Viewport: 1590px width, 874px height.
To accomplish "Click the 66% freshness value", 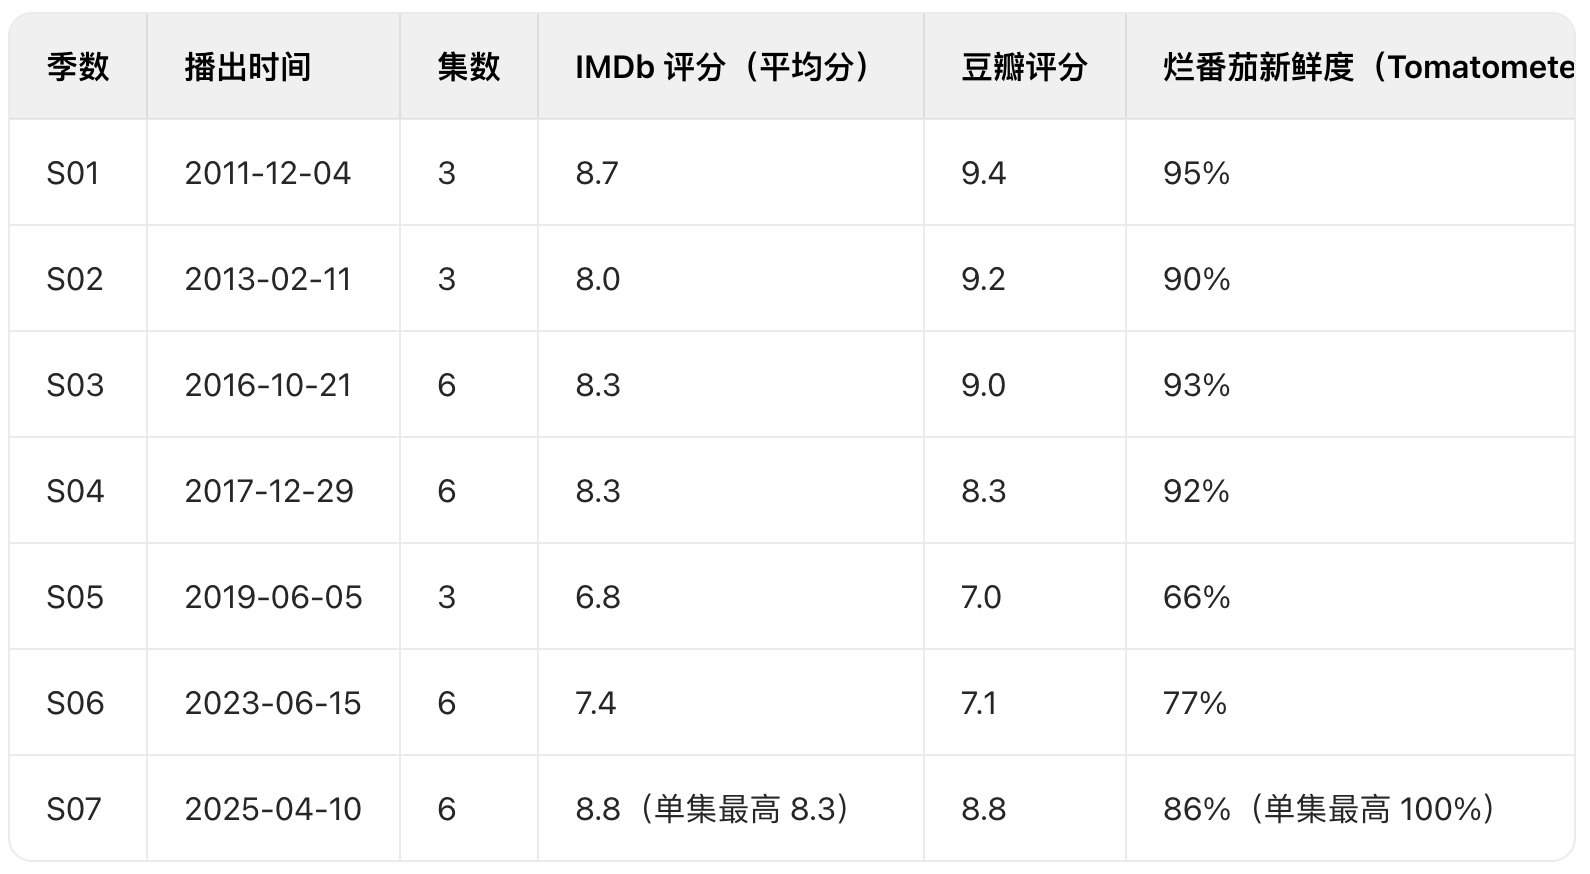I will coord(1196,597).
